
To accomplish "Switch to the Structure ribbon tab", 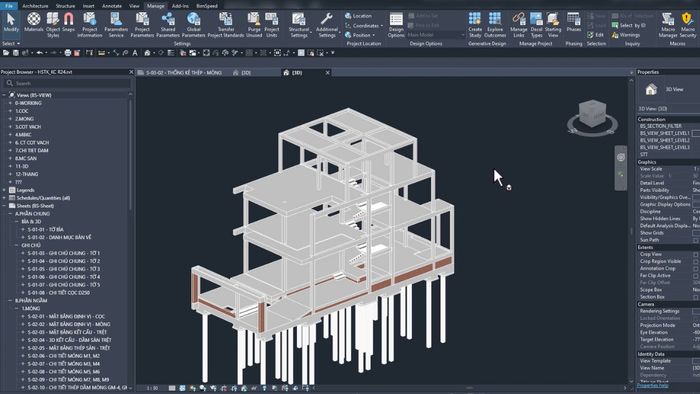I will pos(65,6).
